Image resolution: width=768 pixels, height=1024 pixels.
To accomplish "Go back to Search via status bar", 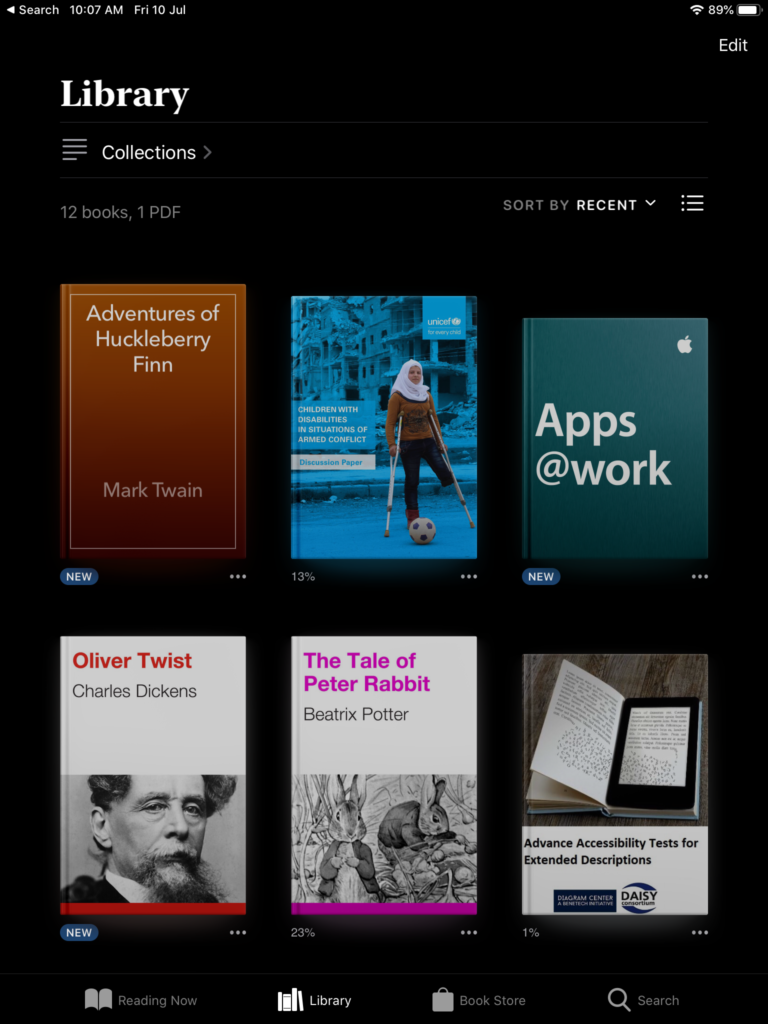I will click(x=33, y=10).
